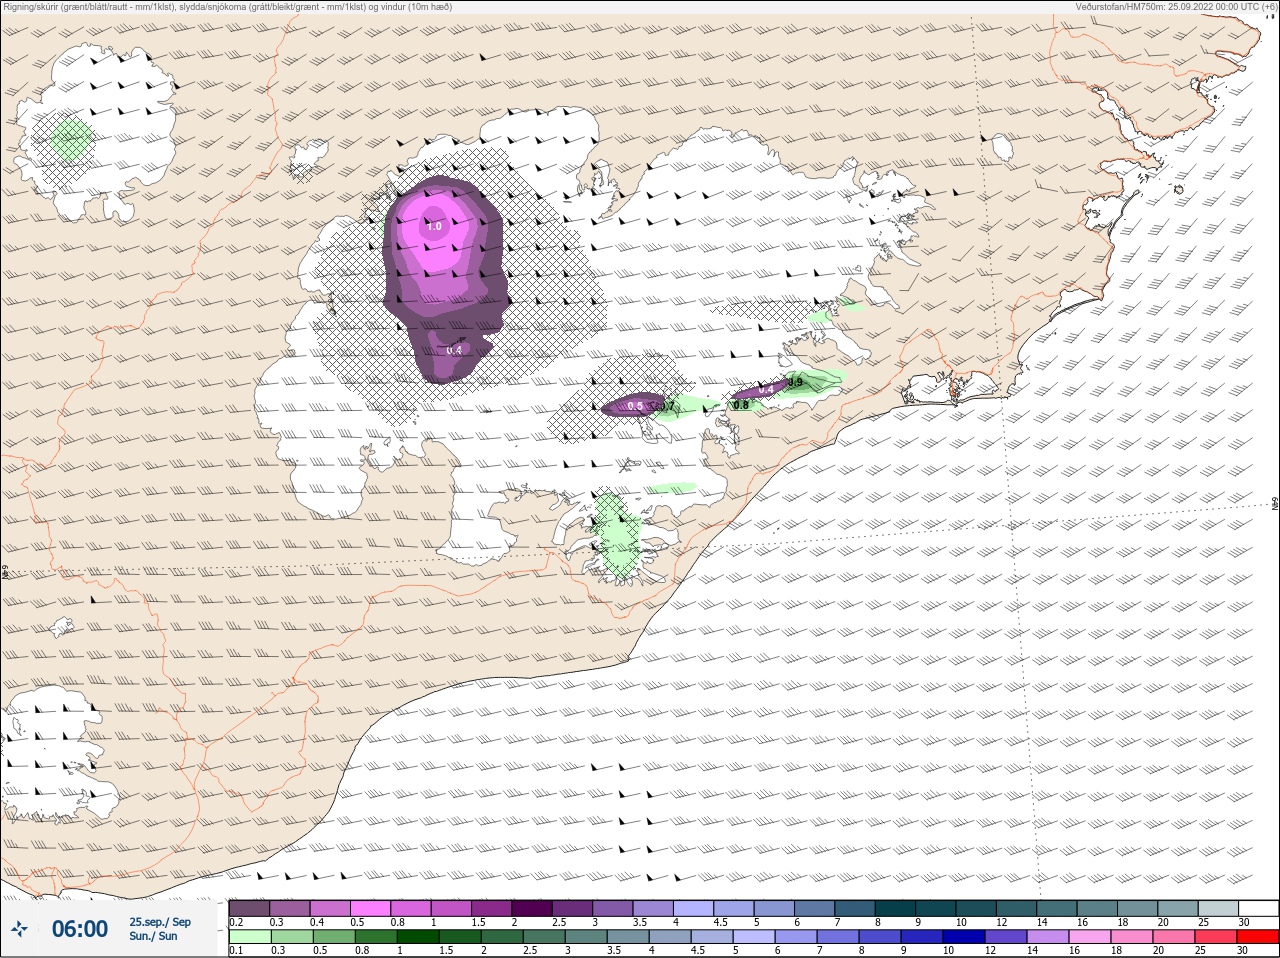Click the '0.8' value label on the map
Viewport: 1280px width, 958px height.
point(741,405)
